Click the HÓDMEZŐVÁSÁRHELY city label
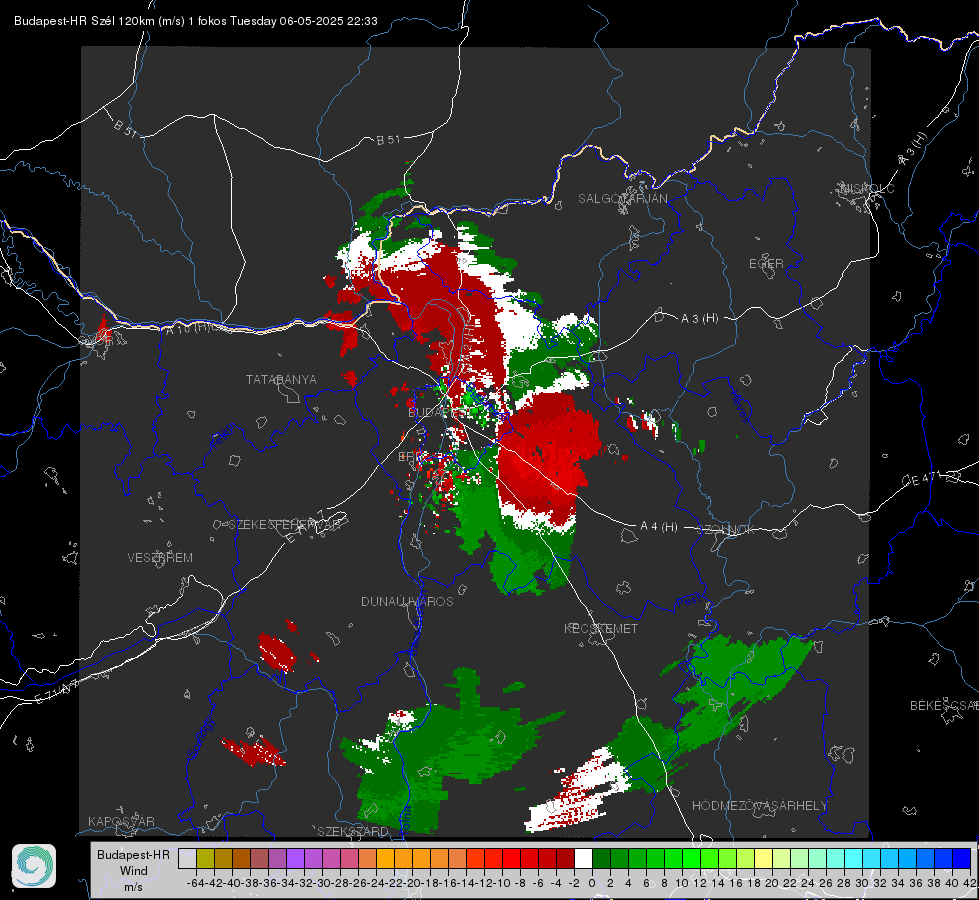979x900 pixels. (759, 806)
